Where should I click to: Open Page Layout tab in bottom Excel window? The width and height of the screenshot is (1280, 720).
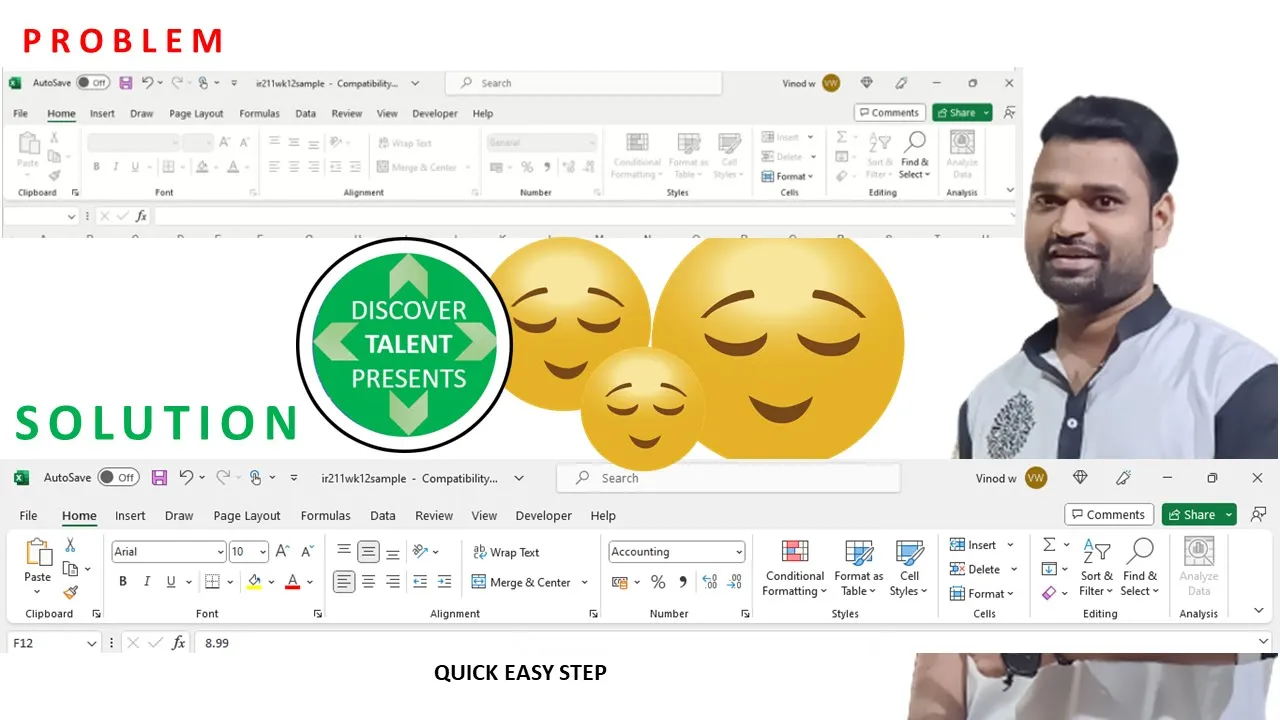(x=247, y=516)
